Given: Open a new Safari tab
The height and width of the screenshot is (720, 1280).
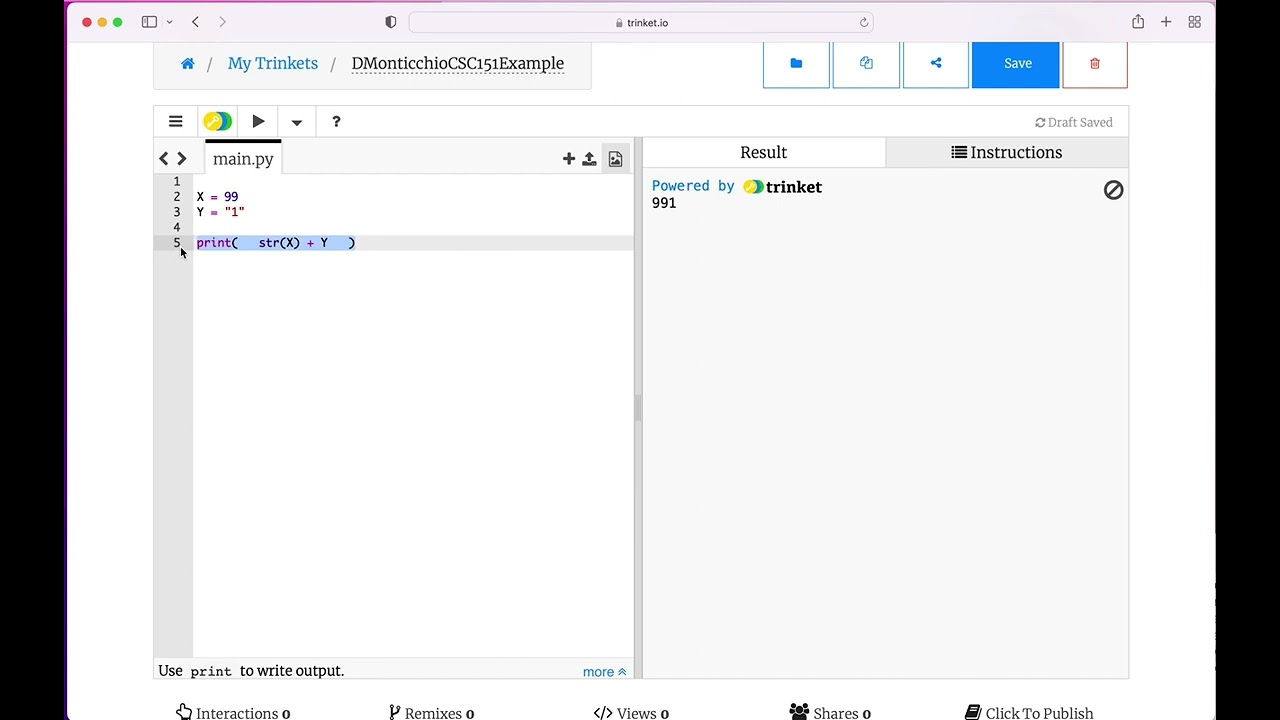Looking at the screenshot, I should click(x=1166, y=22).
